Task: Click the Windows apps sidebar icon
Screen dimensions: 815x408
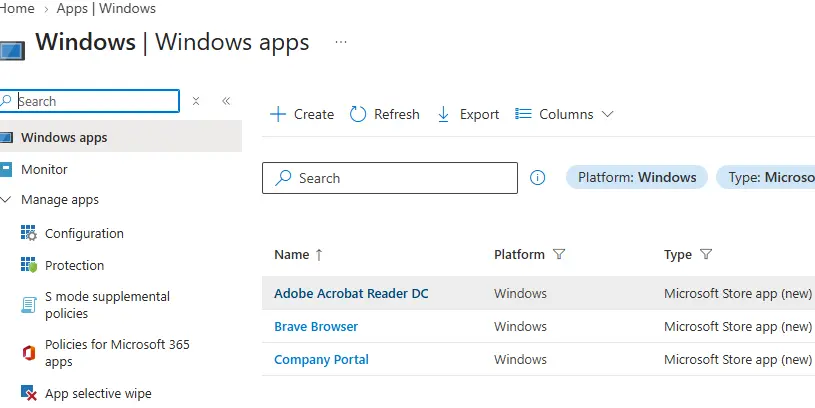Action: (x=6, y=138)
